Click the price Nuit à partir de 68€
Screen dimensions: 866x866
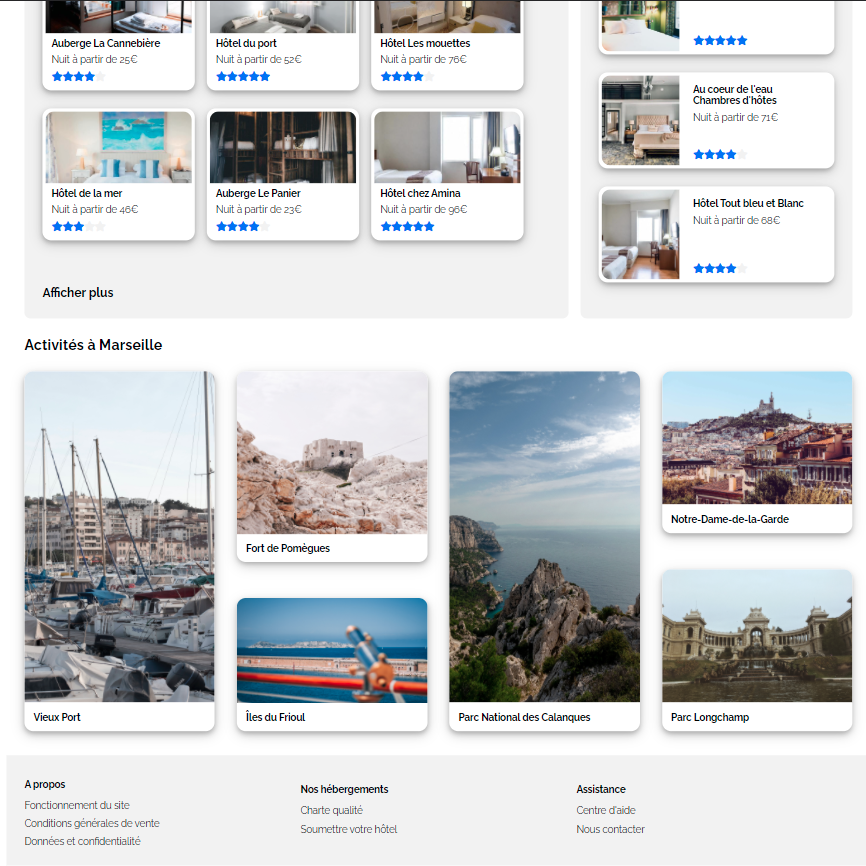coord(737,220)
